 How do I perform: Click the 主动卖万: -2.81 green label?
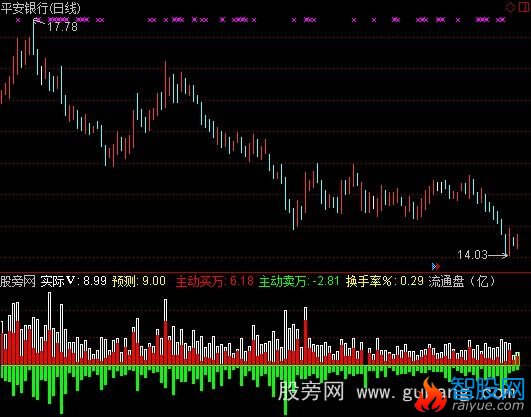coord(299,281)
